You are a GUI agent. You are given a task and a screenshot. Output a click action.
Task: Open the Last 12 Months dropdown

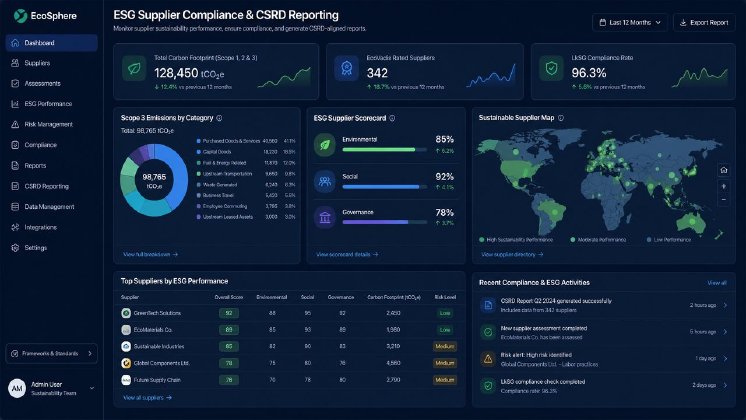coord(629,22)
